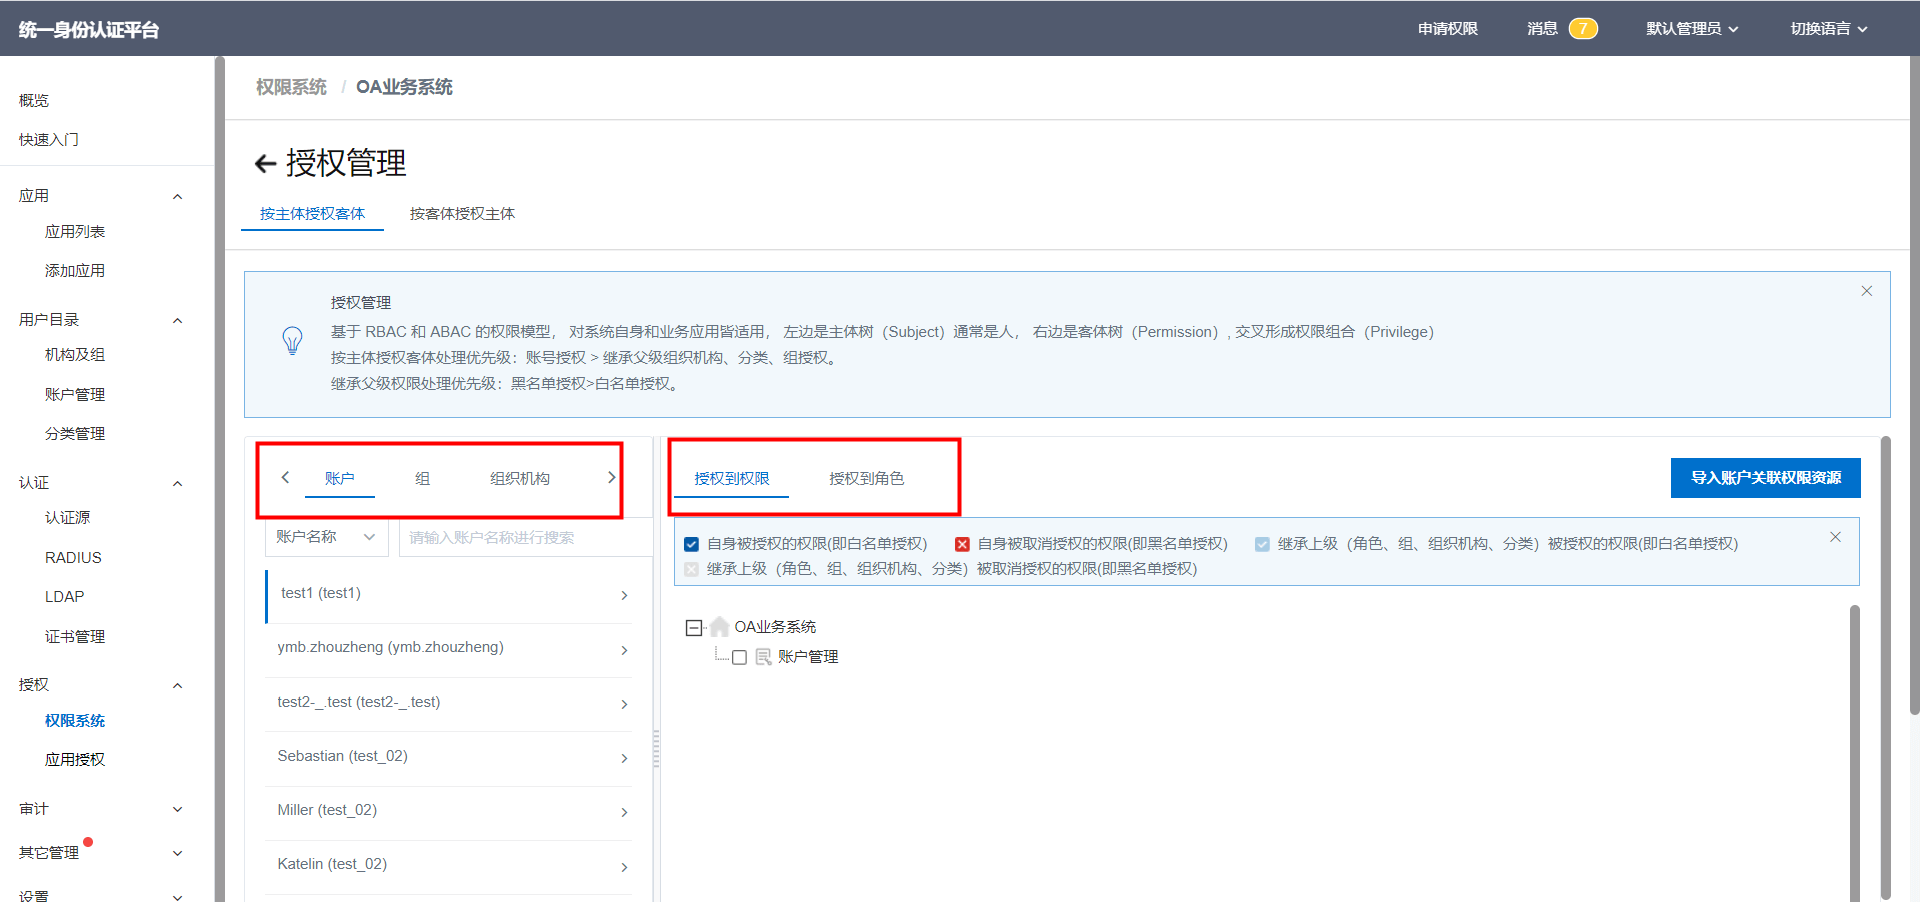Click the 导入账户关联权限资源 button
The image size is (1920, 902).
[1765, 478]
